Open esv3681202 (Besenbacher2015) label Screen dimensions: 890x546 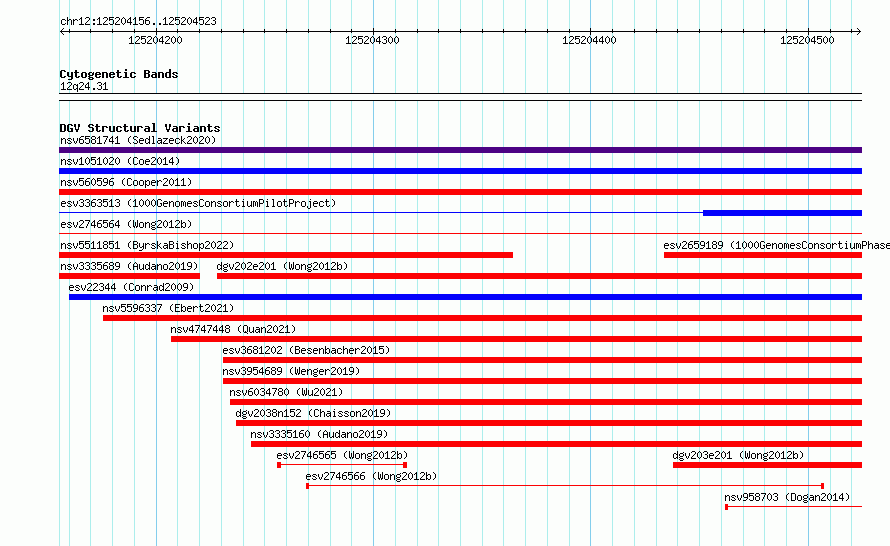[x=307, y=350]
